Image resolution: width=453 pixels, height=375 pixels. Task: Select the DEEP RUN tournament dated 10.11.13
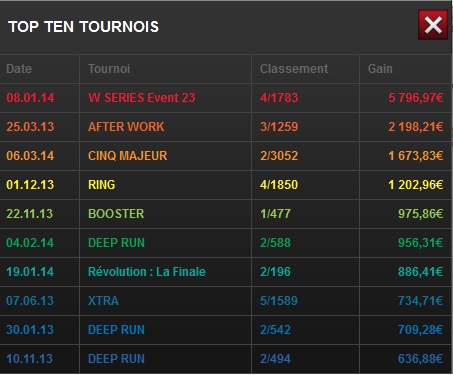(x=116, y=359)
